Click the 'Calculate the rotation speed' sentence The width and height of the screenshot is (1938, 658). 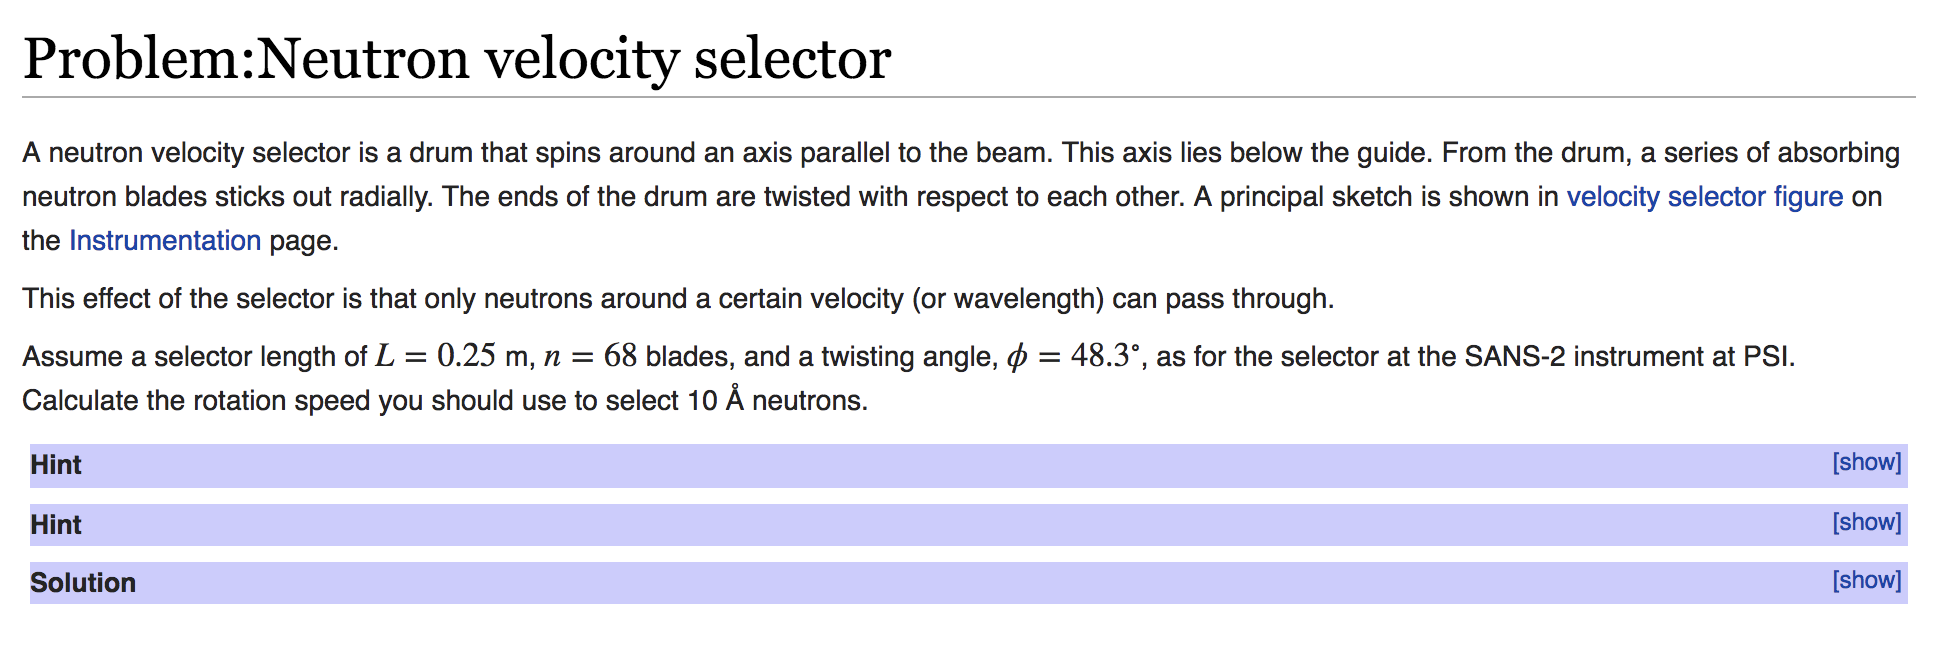(445, 400)
